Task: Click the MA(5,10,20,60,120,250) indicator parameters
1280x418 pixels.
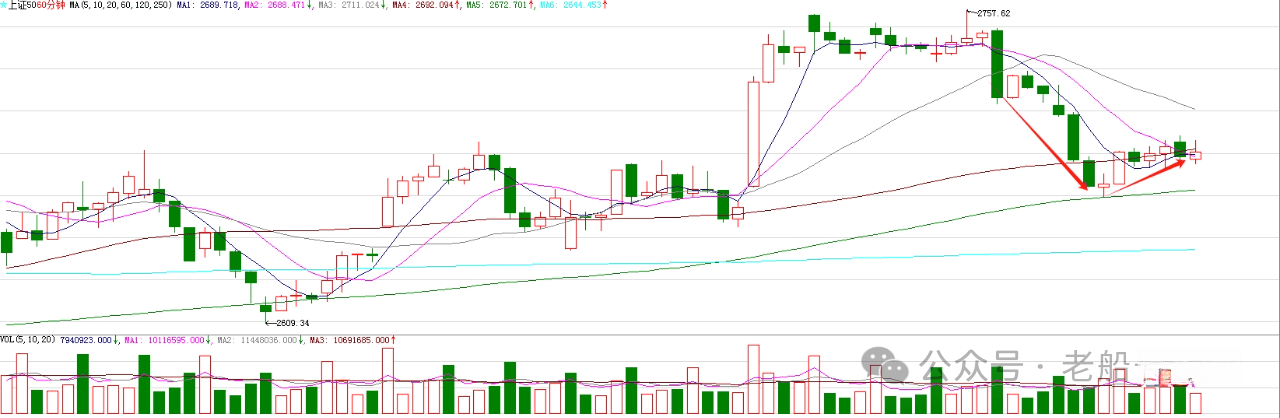Action: point(121,6)
